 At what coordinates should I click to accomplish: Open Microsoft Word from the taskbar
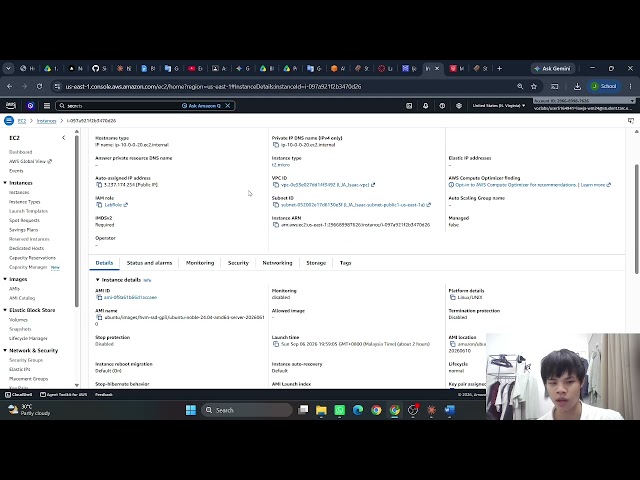(450, 410)
